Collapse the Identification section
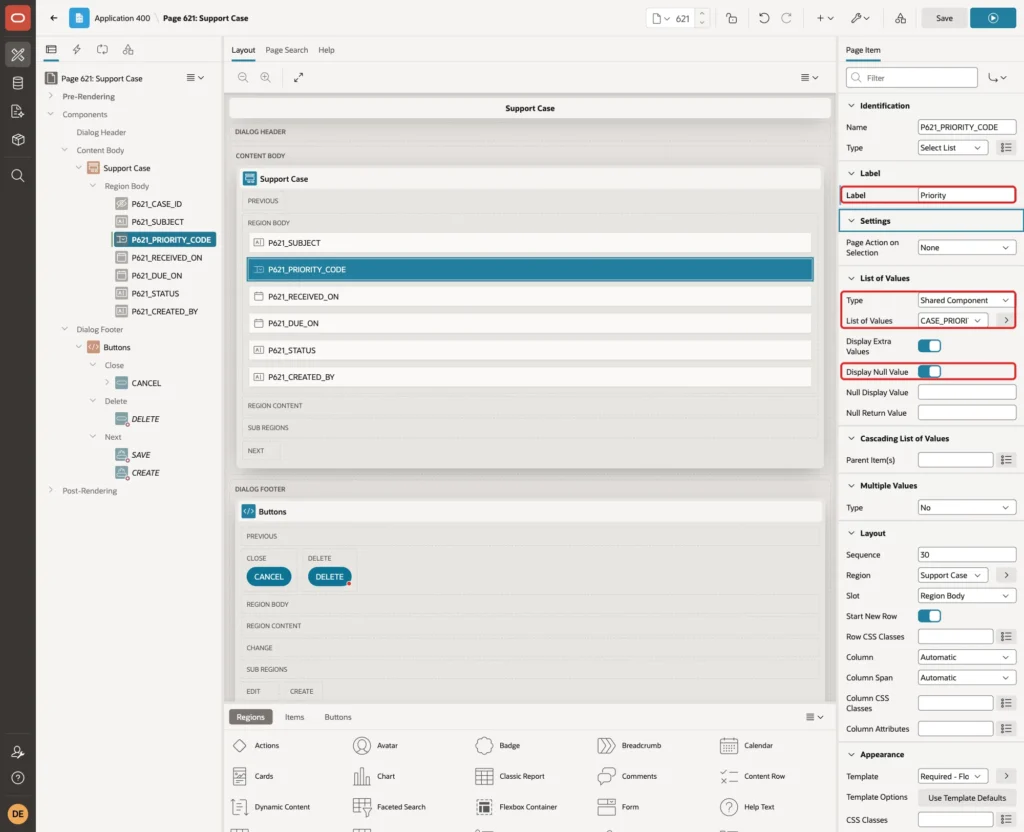Screen dimensions: 1024x832 point(851,106)
